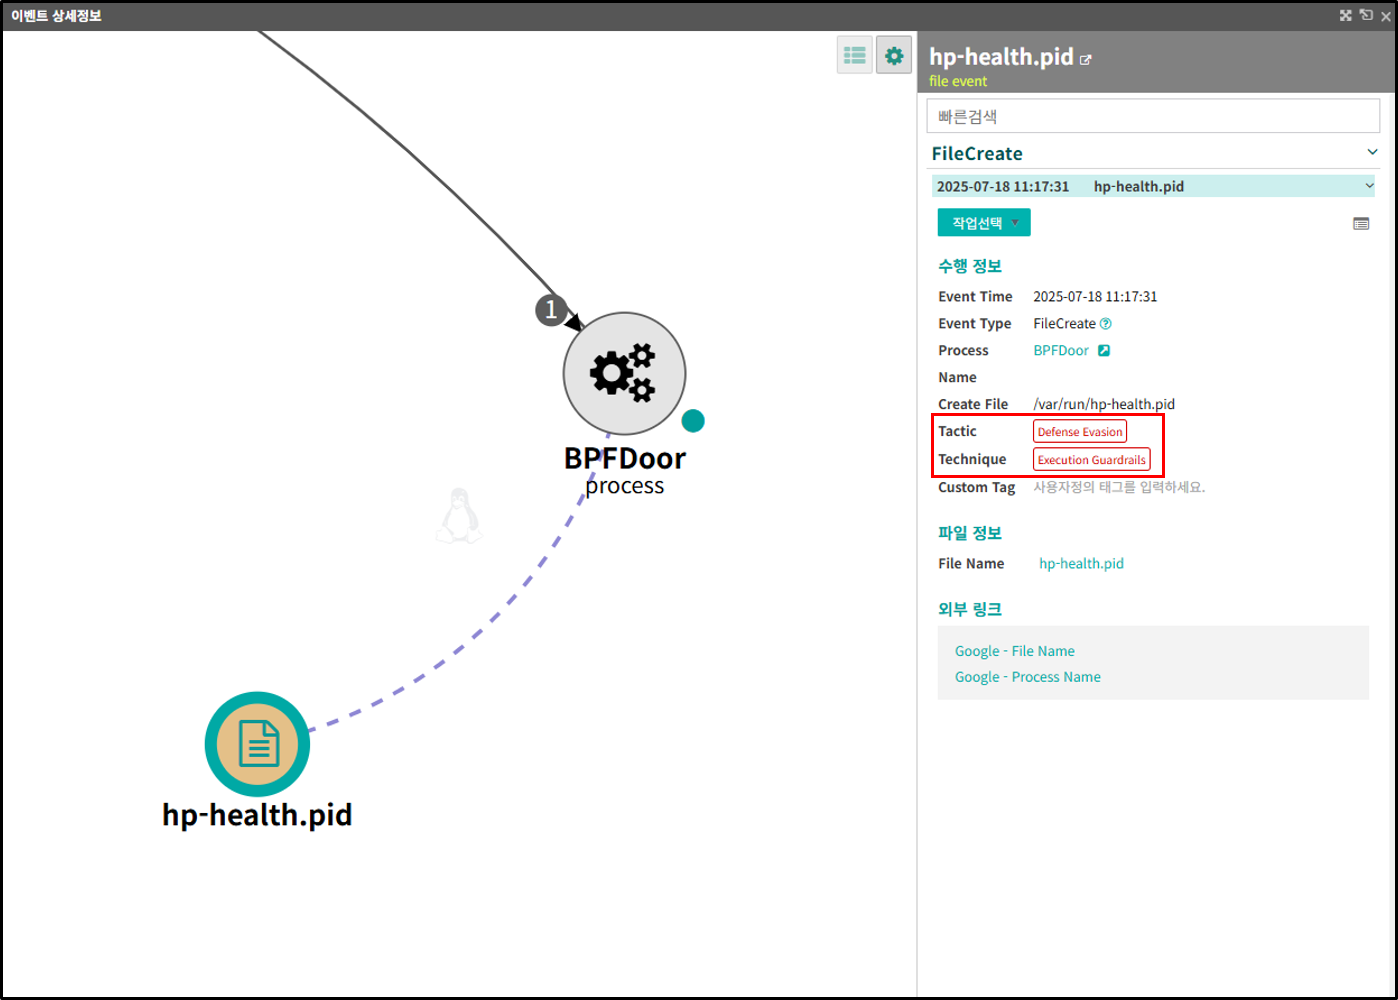This screenshot has height=1000, width=1398.
Task: Close the 이벤트 상세정보 window
Action: point(1384,15)
